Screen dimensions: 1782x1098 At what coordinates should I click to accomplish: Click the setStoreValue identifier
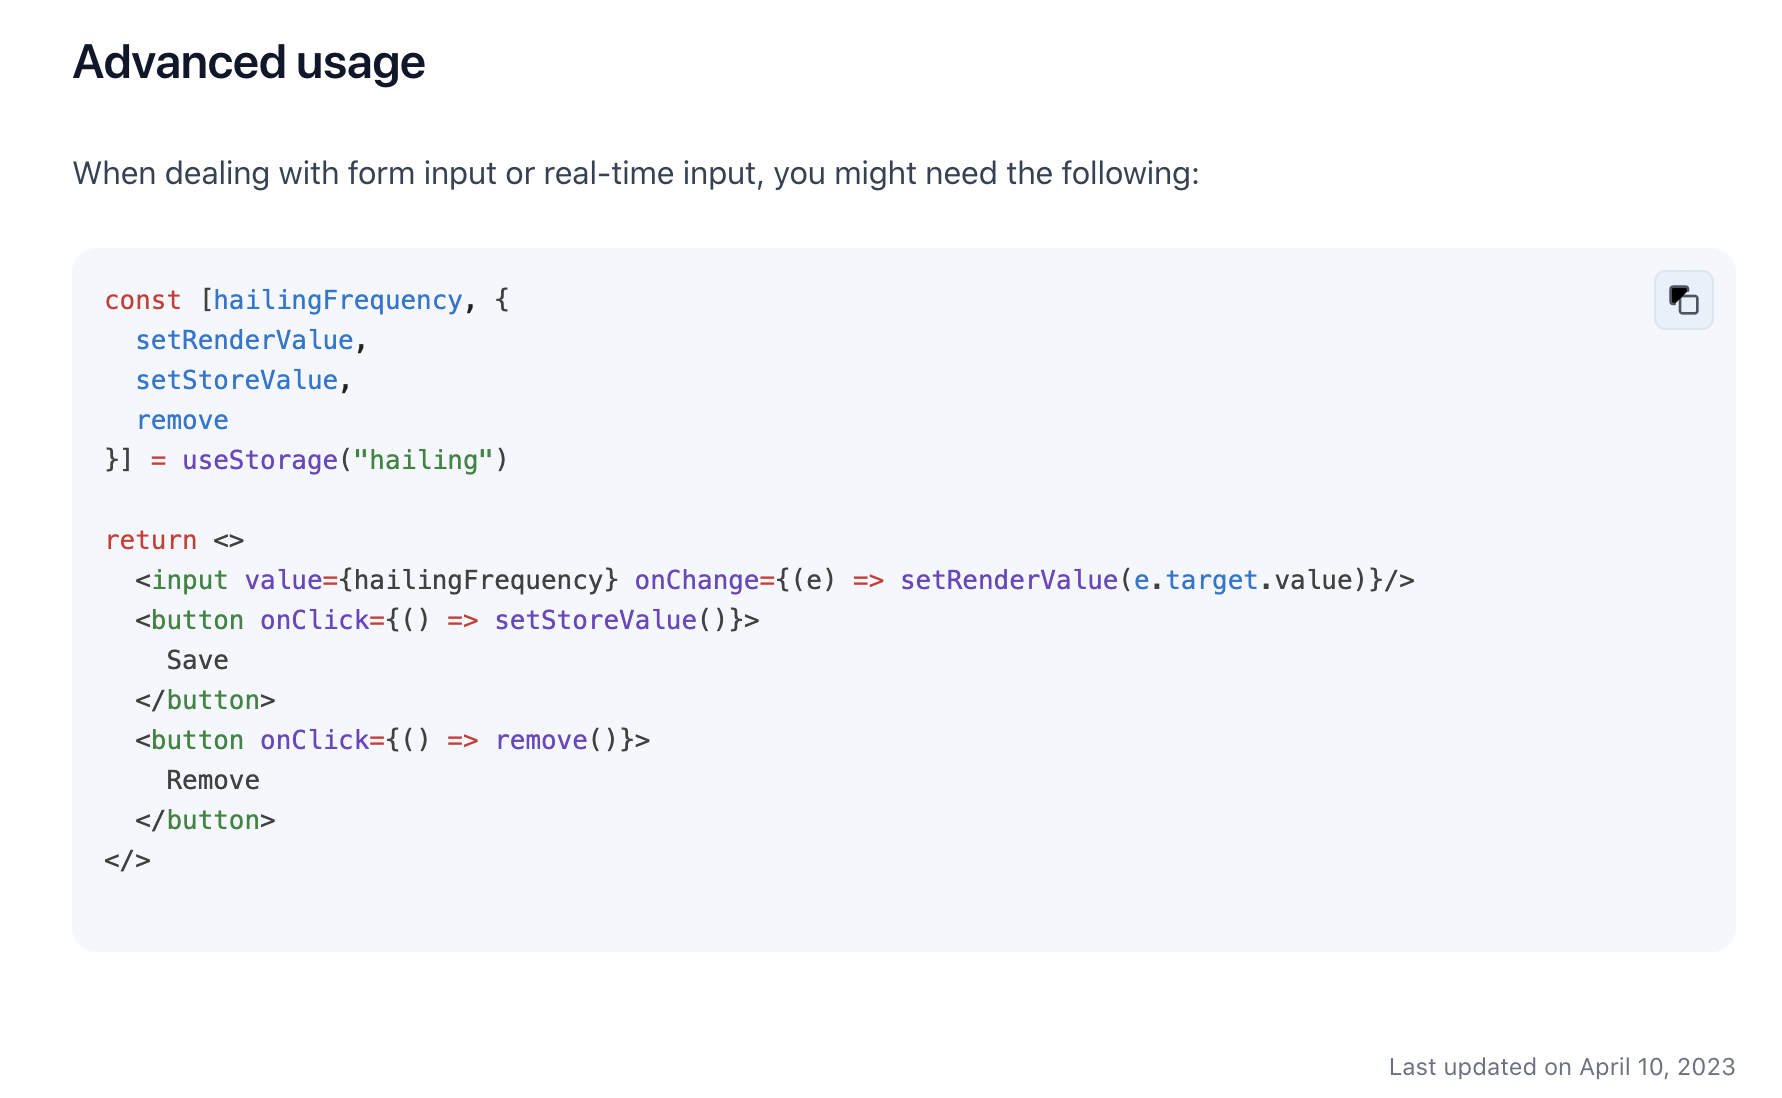(236, 379)
